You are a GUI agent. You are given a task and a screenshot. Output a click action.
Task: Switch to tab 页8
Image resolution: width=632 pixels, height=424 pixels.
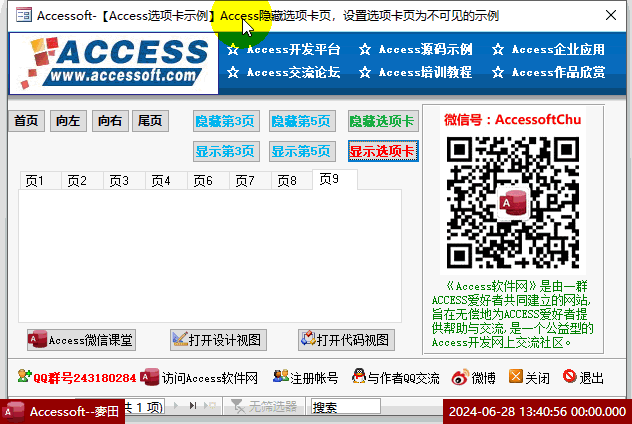coord(292,181)
